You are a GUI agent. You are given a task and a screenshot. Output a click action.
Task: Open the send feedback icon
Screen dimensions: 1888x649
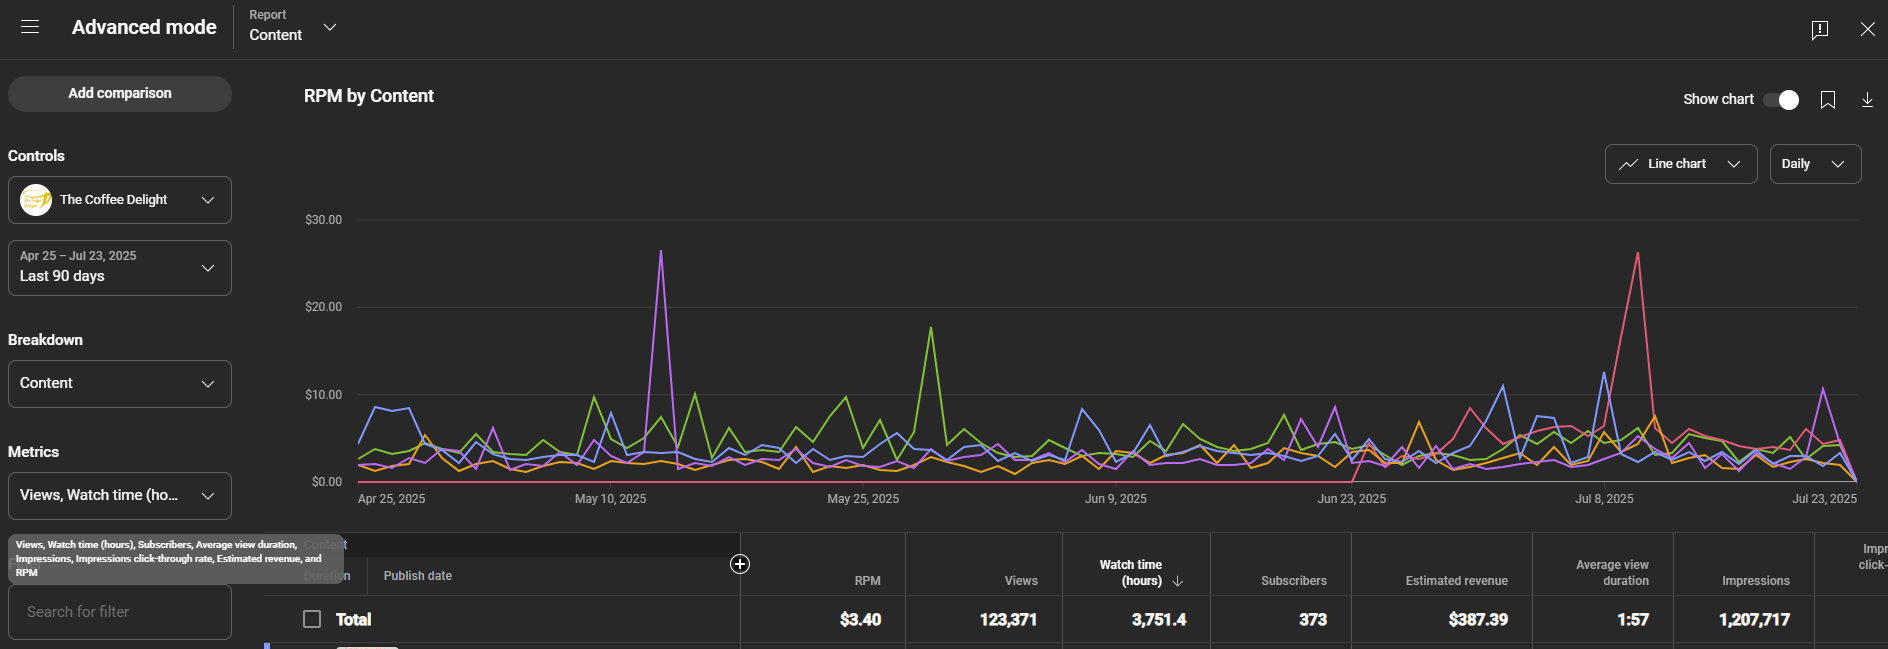1820,29
